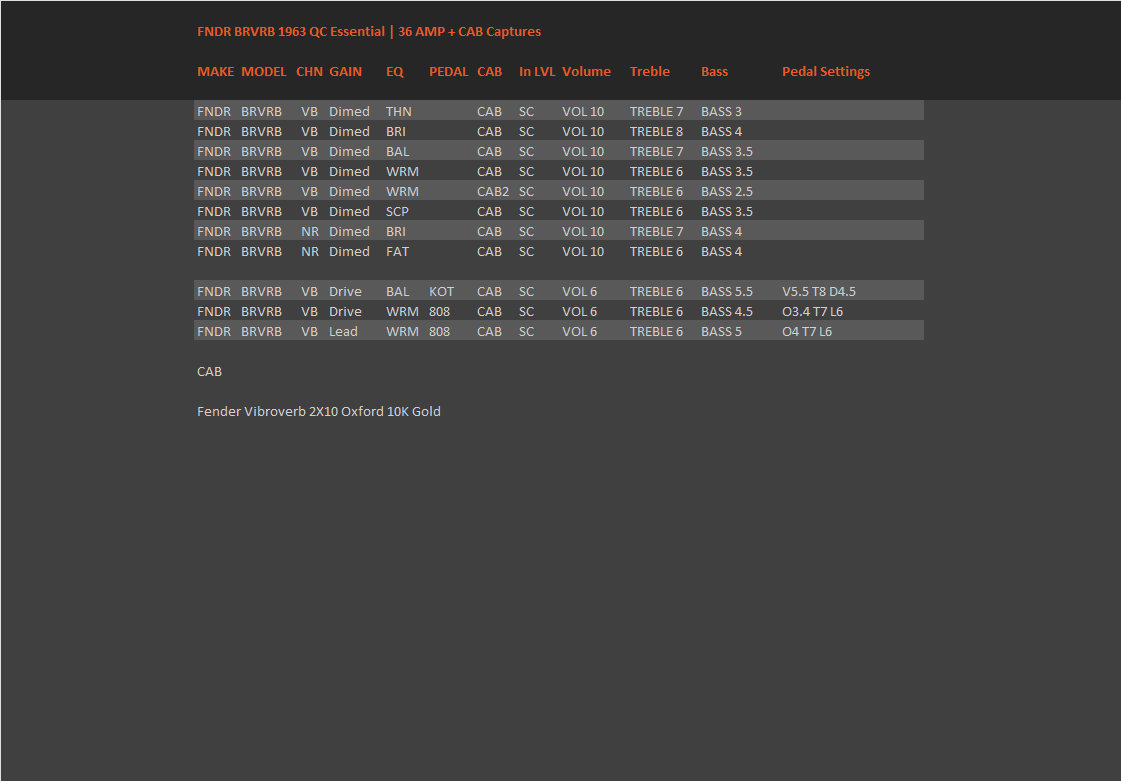The width and height of the screenshot is (1121, 781).
Task: Click the Drive gain cell in the KOT row
Action: (345, 292)
